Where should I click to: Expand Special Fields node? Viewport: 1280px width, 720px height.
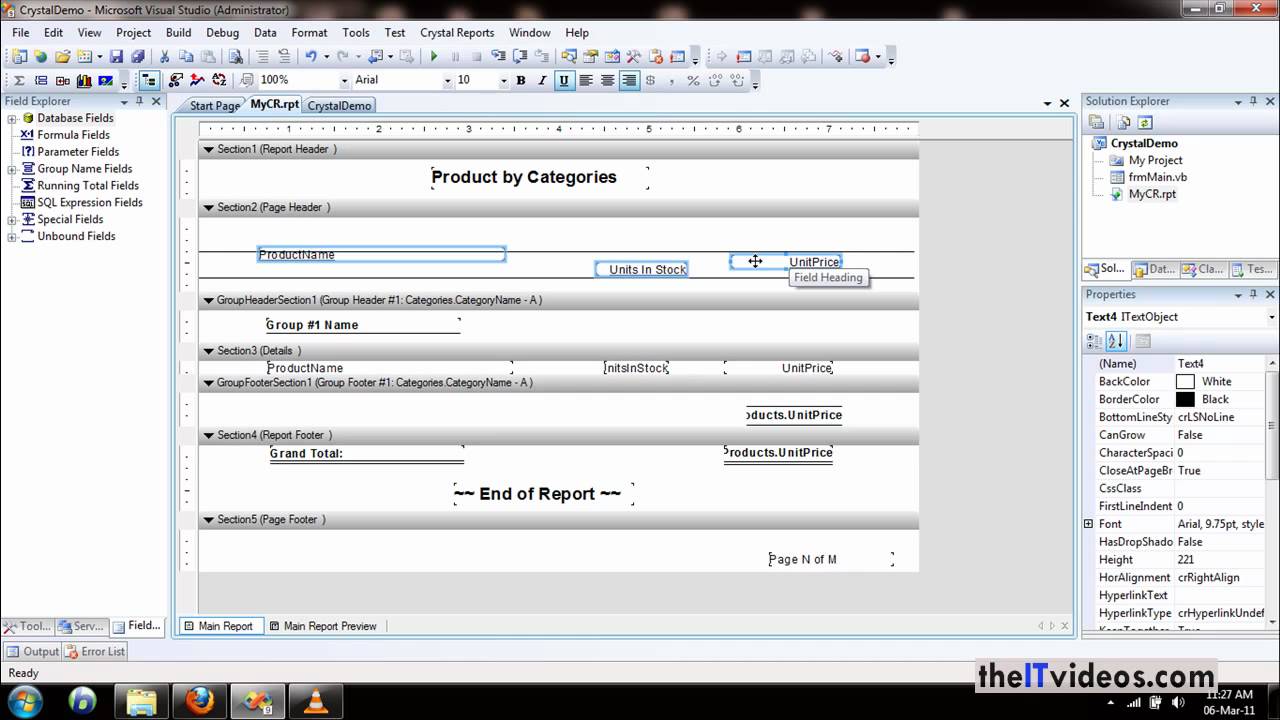click(x=12, y=220)
